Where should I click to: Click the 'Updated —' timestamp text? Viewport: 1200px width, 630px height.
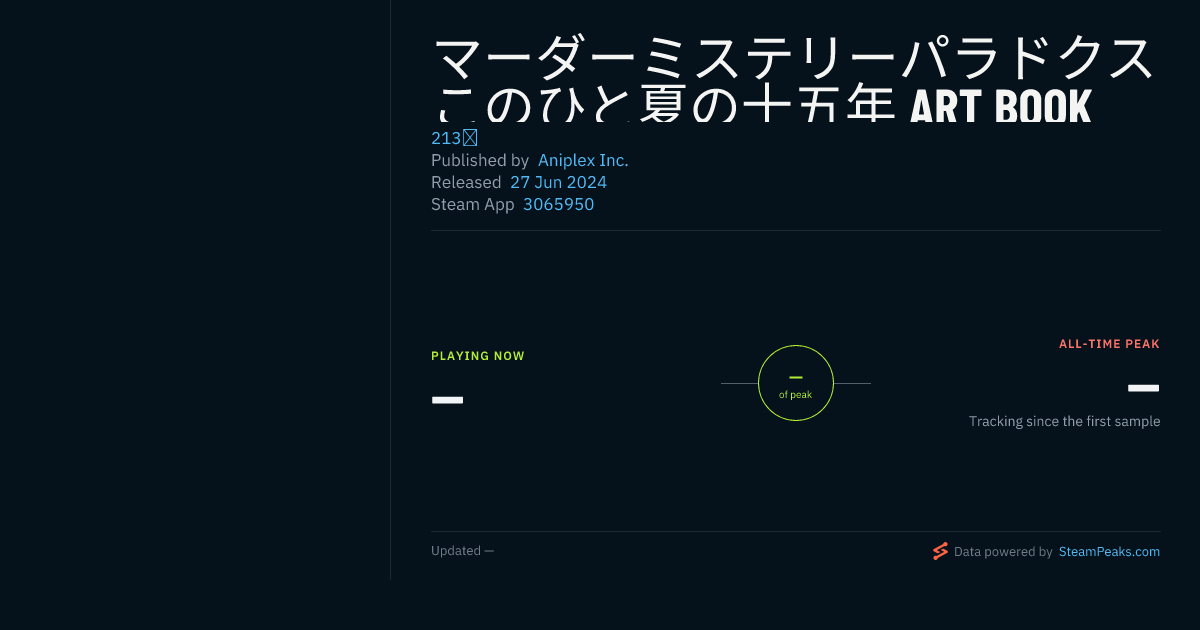(462, 551)
